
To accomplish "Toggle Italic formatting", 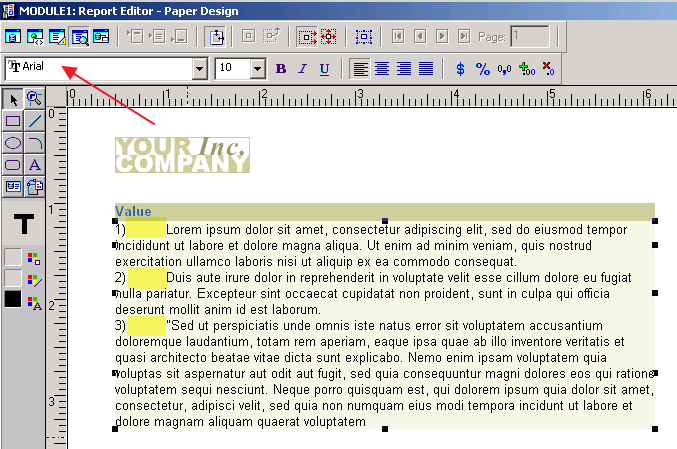I will pos(303,69).
